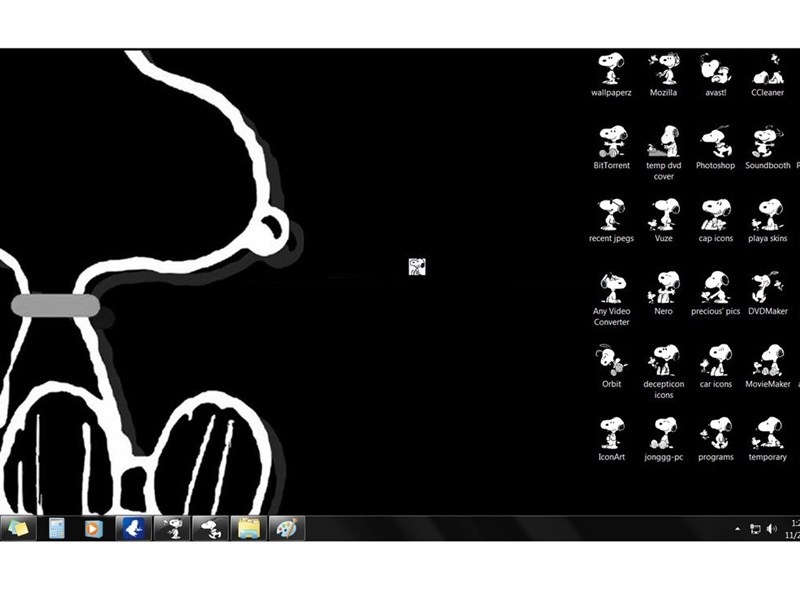Click the CCleaner desktop shortcut
The image size is (800, 600).
coord(767,74)
